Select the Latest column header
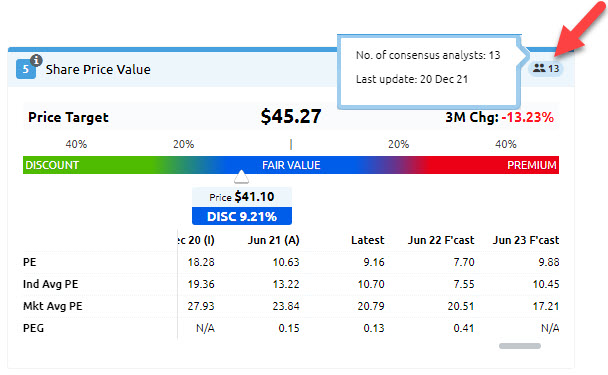Viewport: 608px width, 375px height. (368, 240)
